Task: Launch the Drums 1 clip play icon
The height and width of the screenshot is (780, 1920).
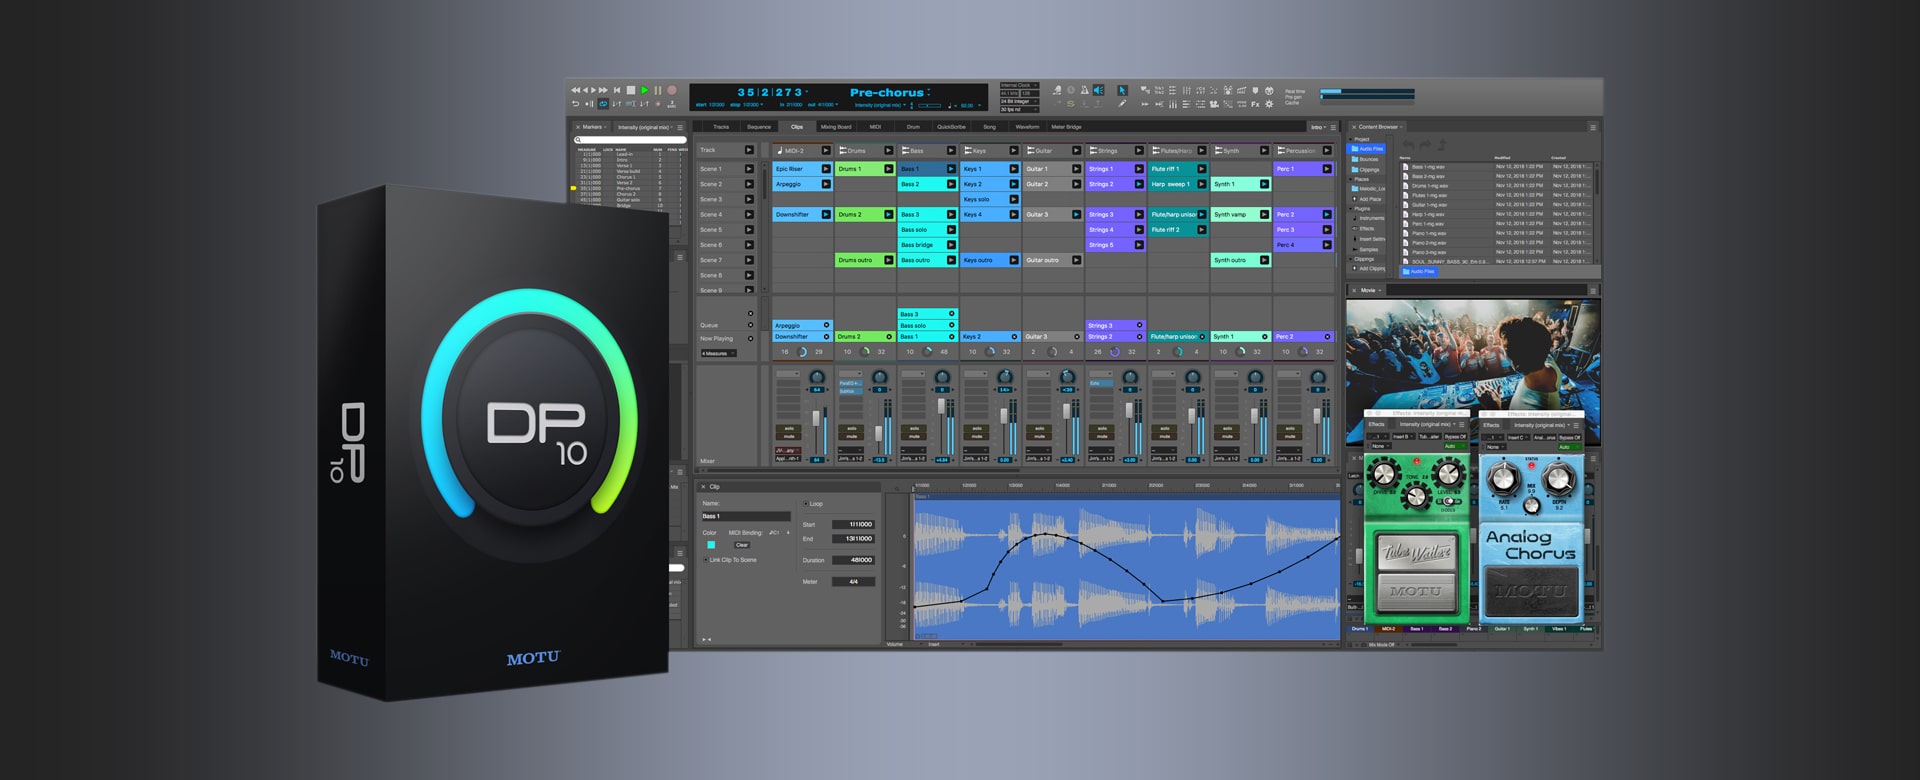Action: click(x=888, y=169)
